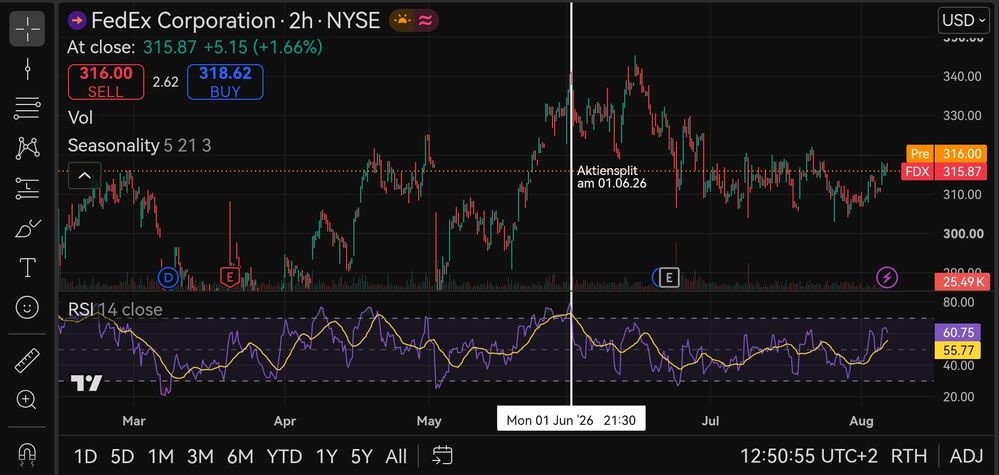This screenshot has height=475, width=999.
Task: Select the trend line drawing tool
Action: click(27, 69)
